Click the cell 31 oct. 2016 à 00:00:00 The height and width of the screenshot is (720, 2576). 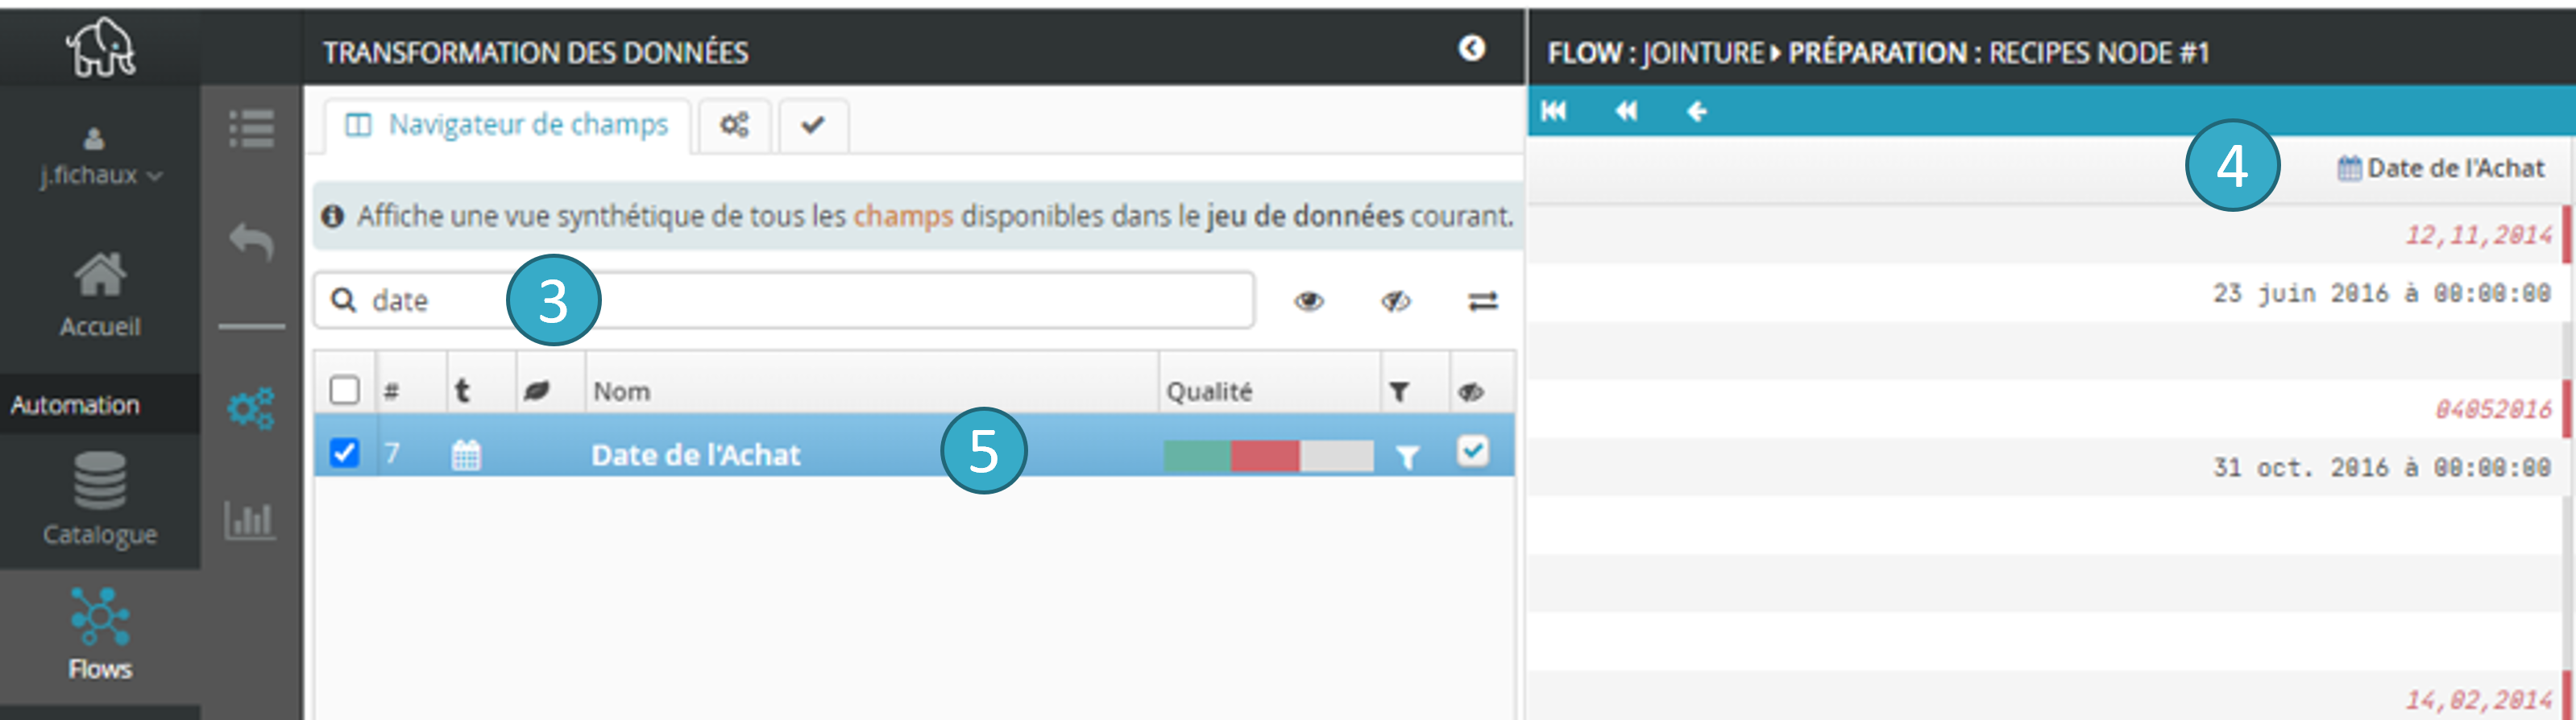click(x=2381, y=467)
